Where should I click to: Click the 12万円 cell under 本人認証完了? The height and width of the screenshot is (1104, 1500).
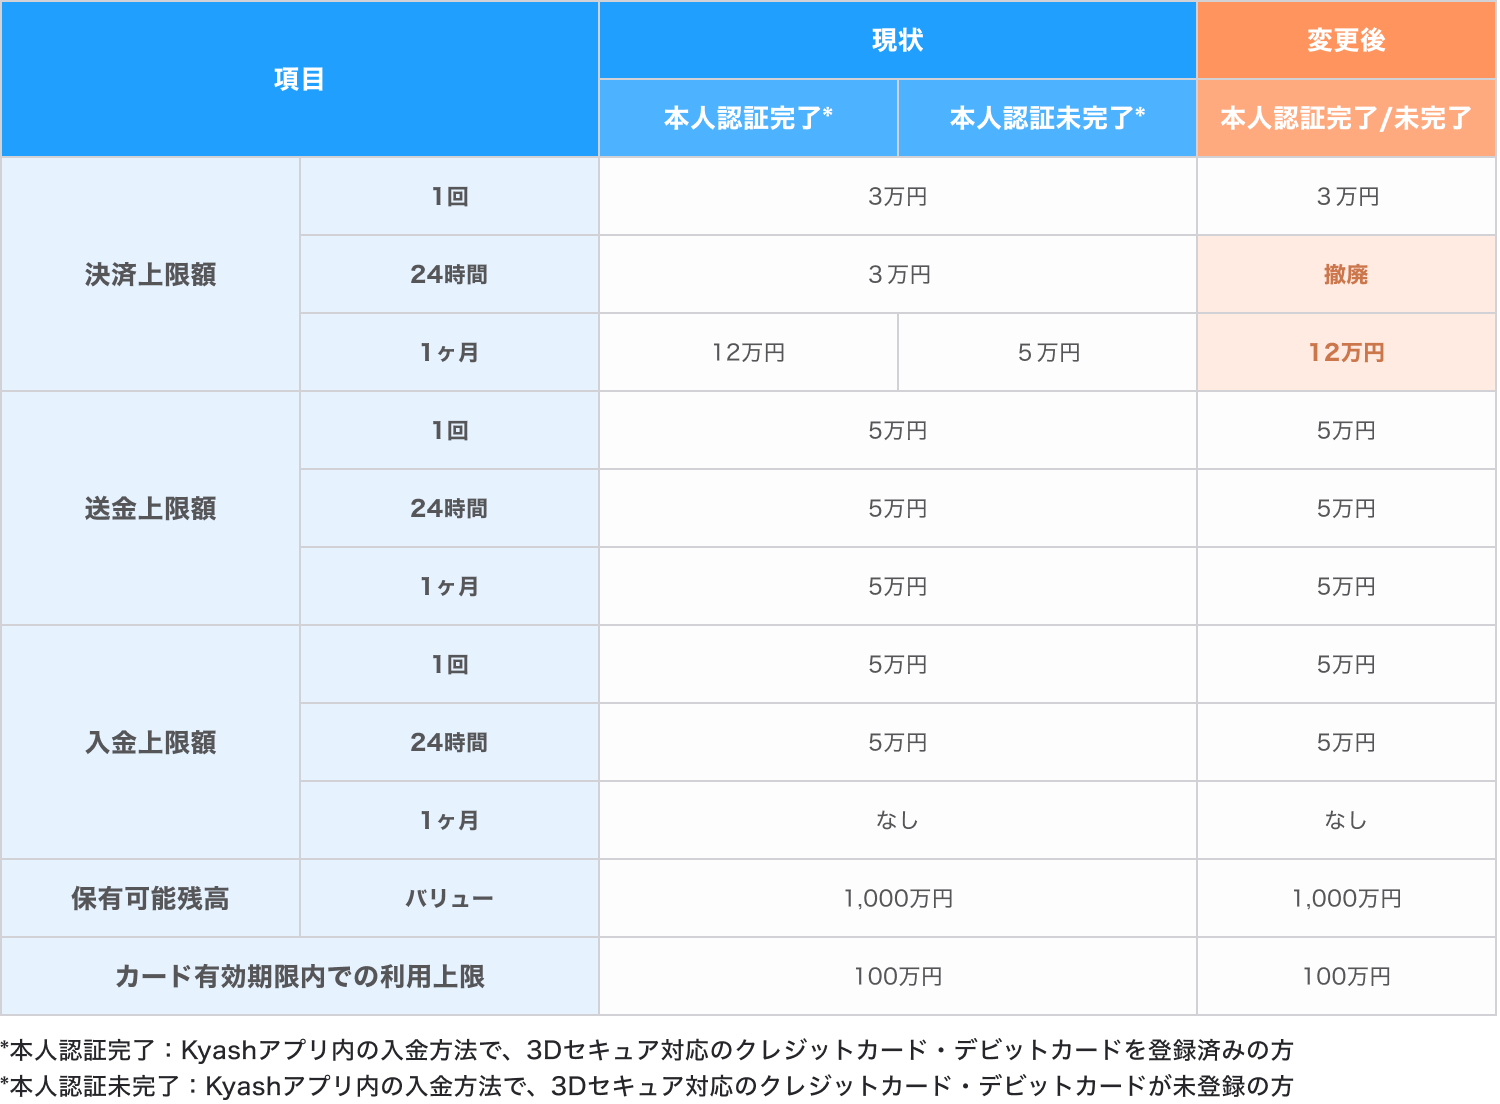[x=747, y=352]
